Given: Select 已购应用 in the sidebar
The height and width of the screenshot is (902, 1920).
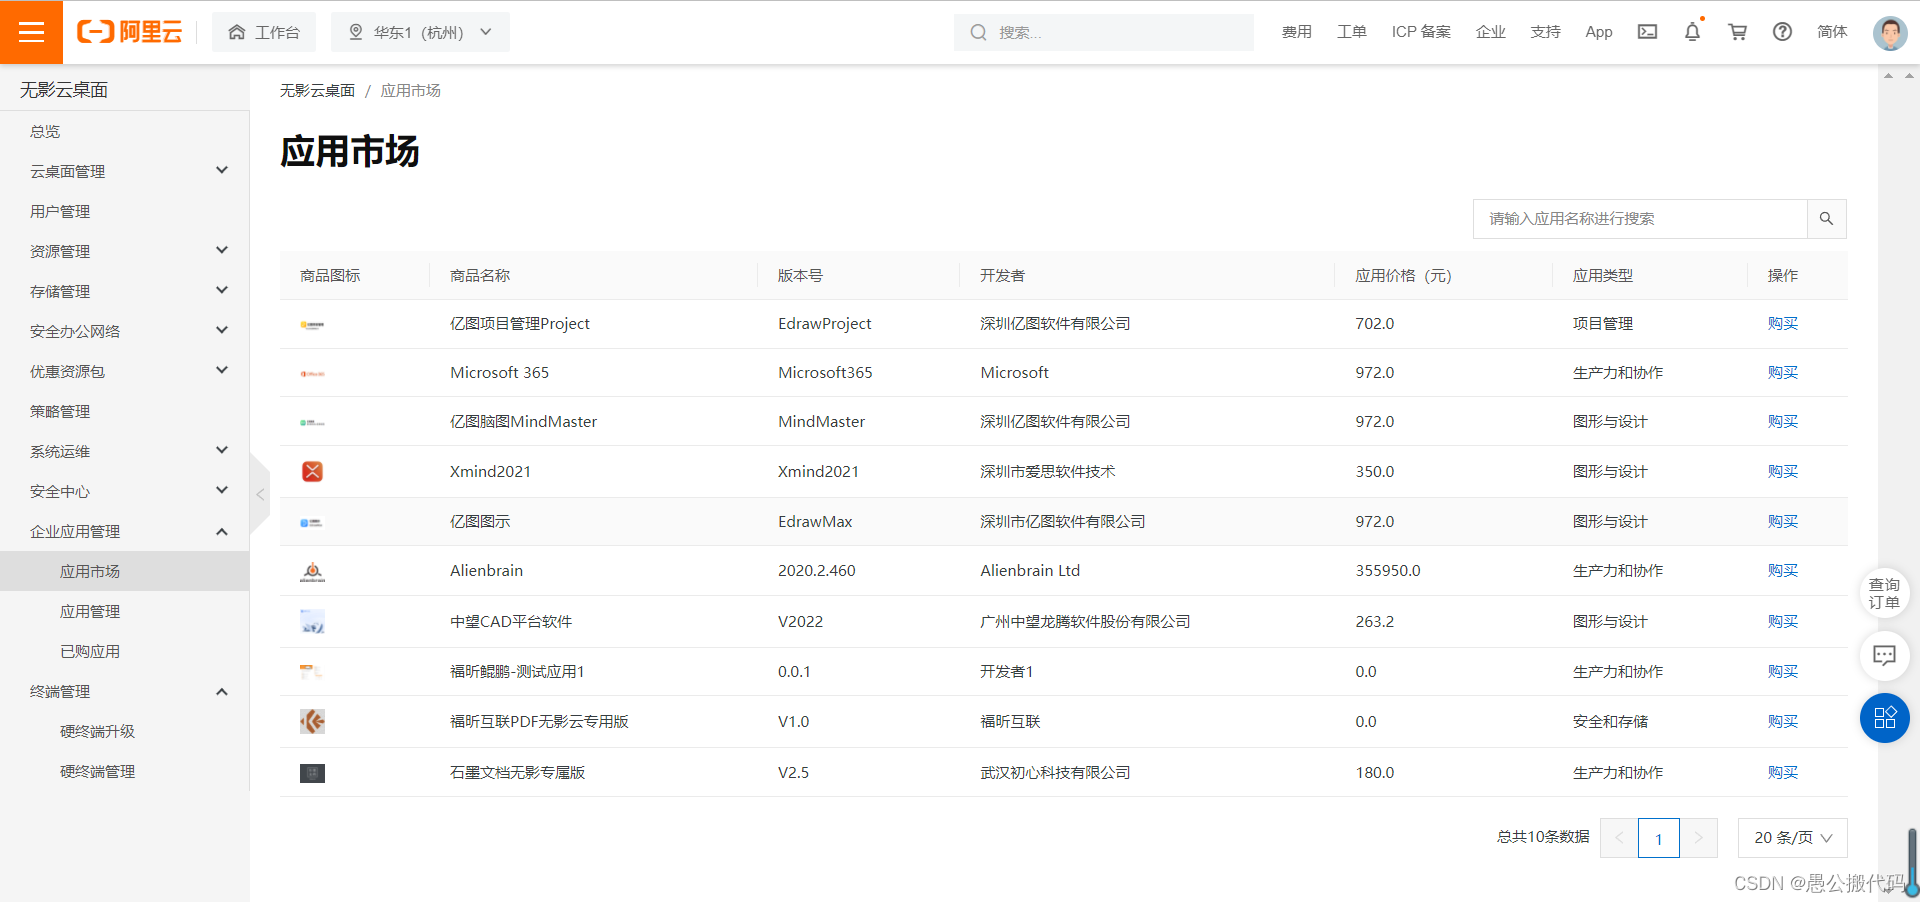Looking at the screenshot, I should (125, 651).
